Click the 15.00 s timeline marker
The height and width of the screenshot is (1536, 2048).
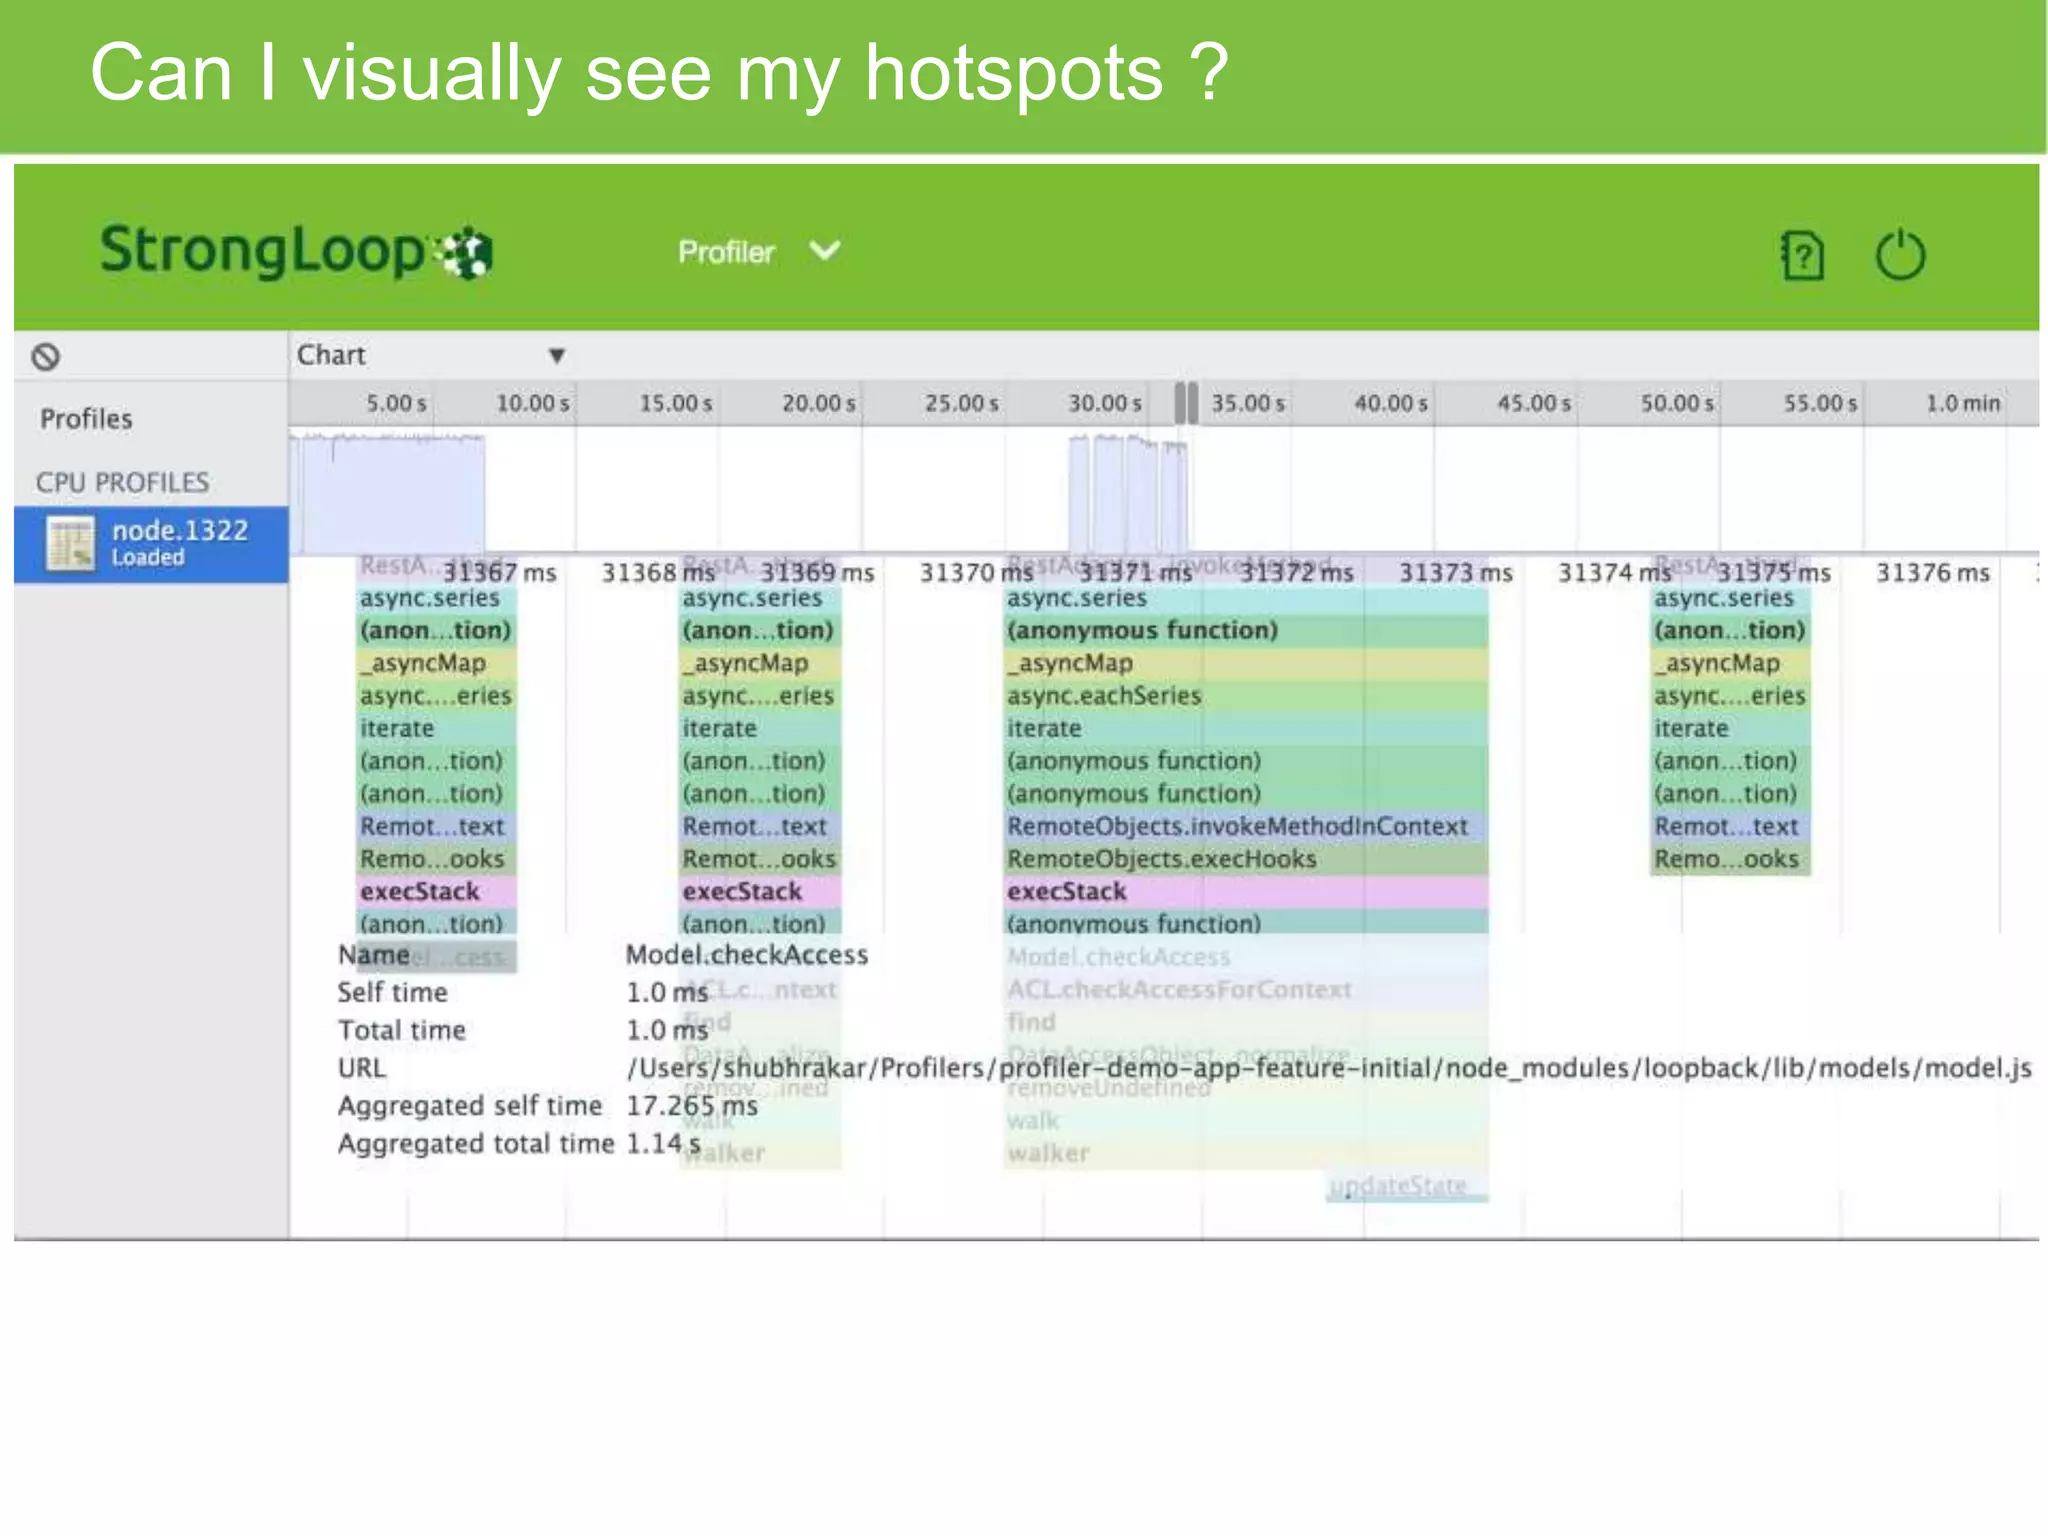676,403
